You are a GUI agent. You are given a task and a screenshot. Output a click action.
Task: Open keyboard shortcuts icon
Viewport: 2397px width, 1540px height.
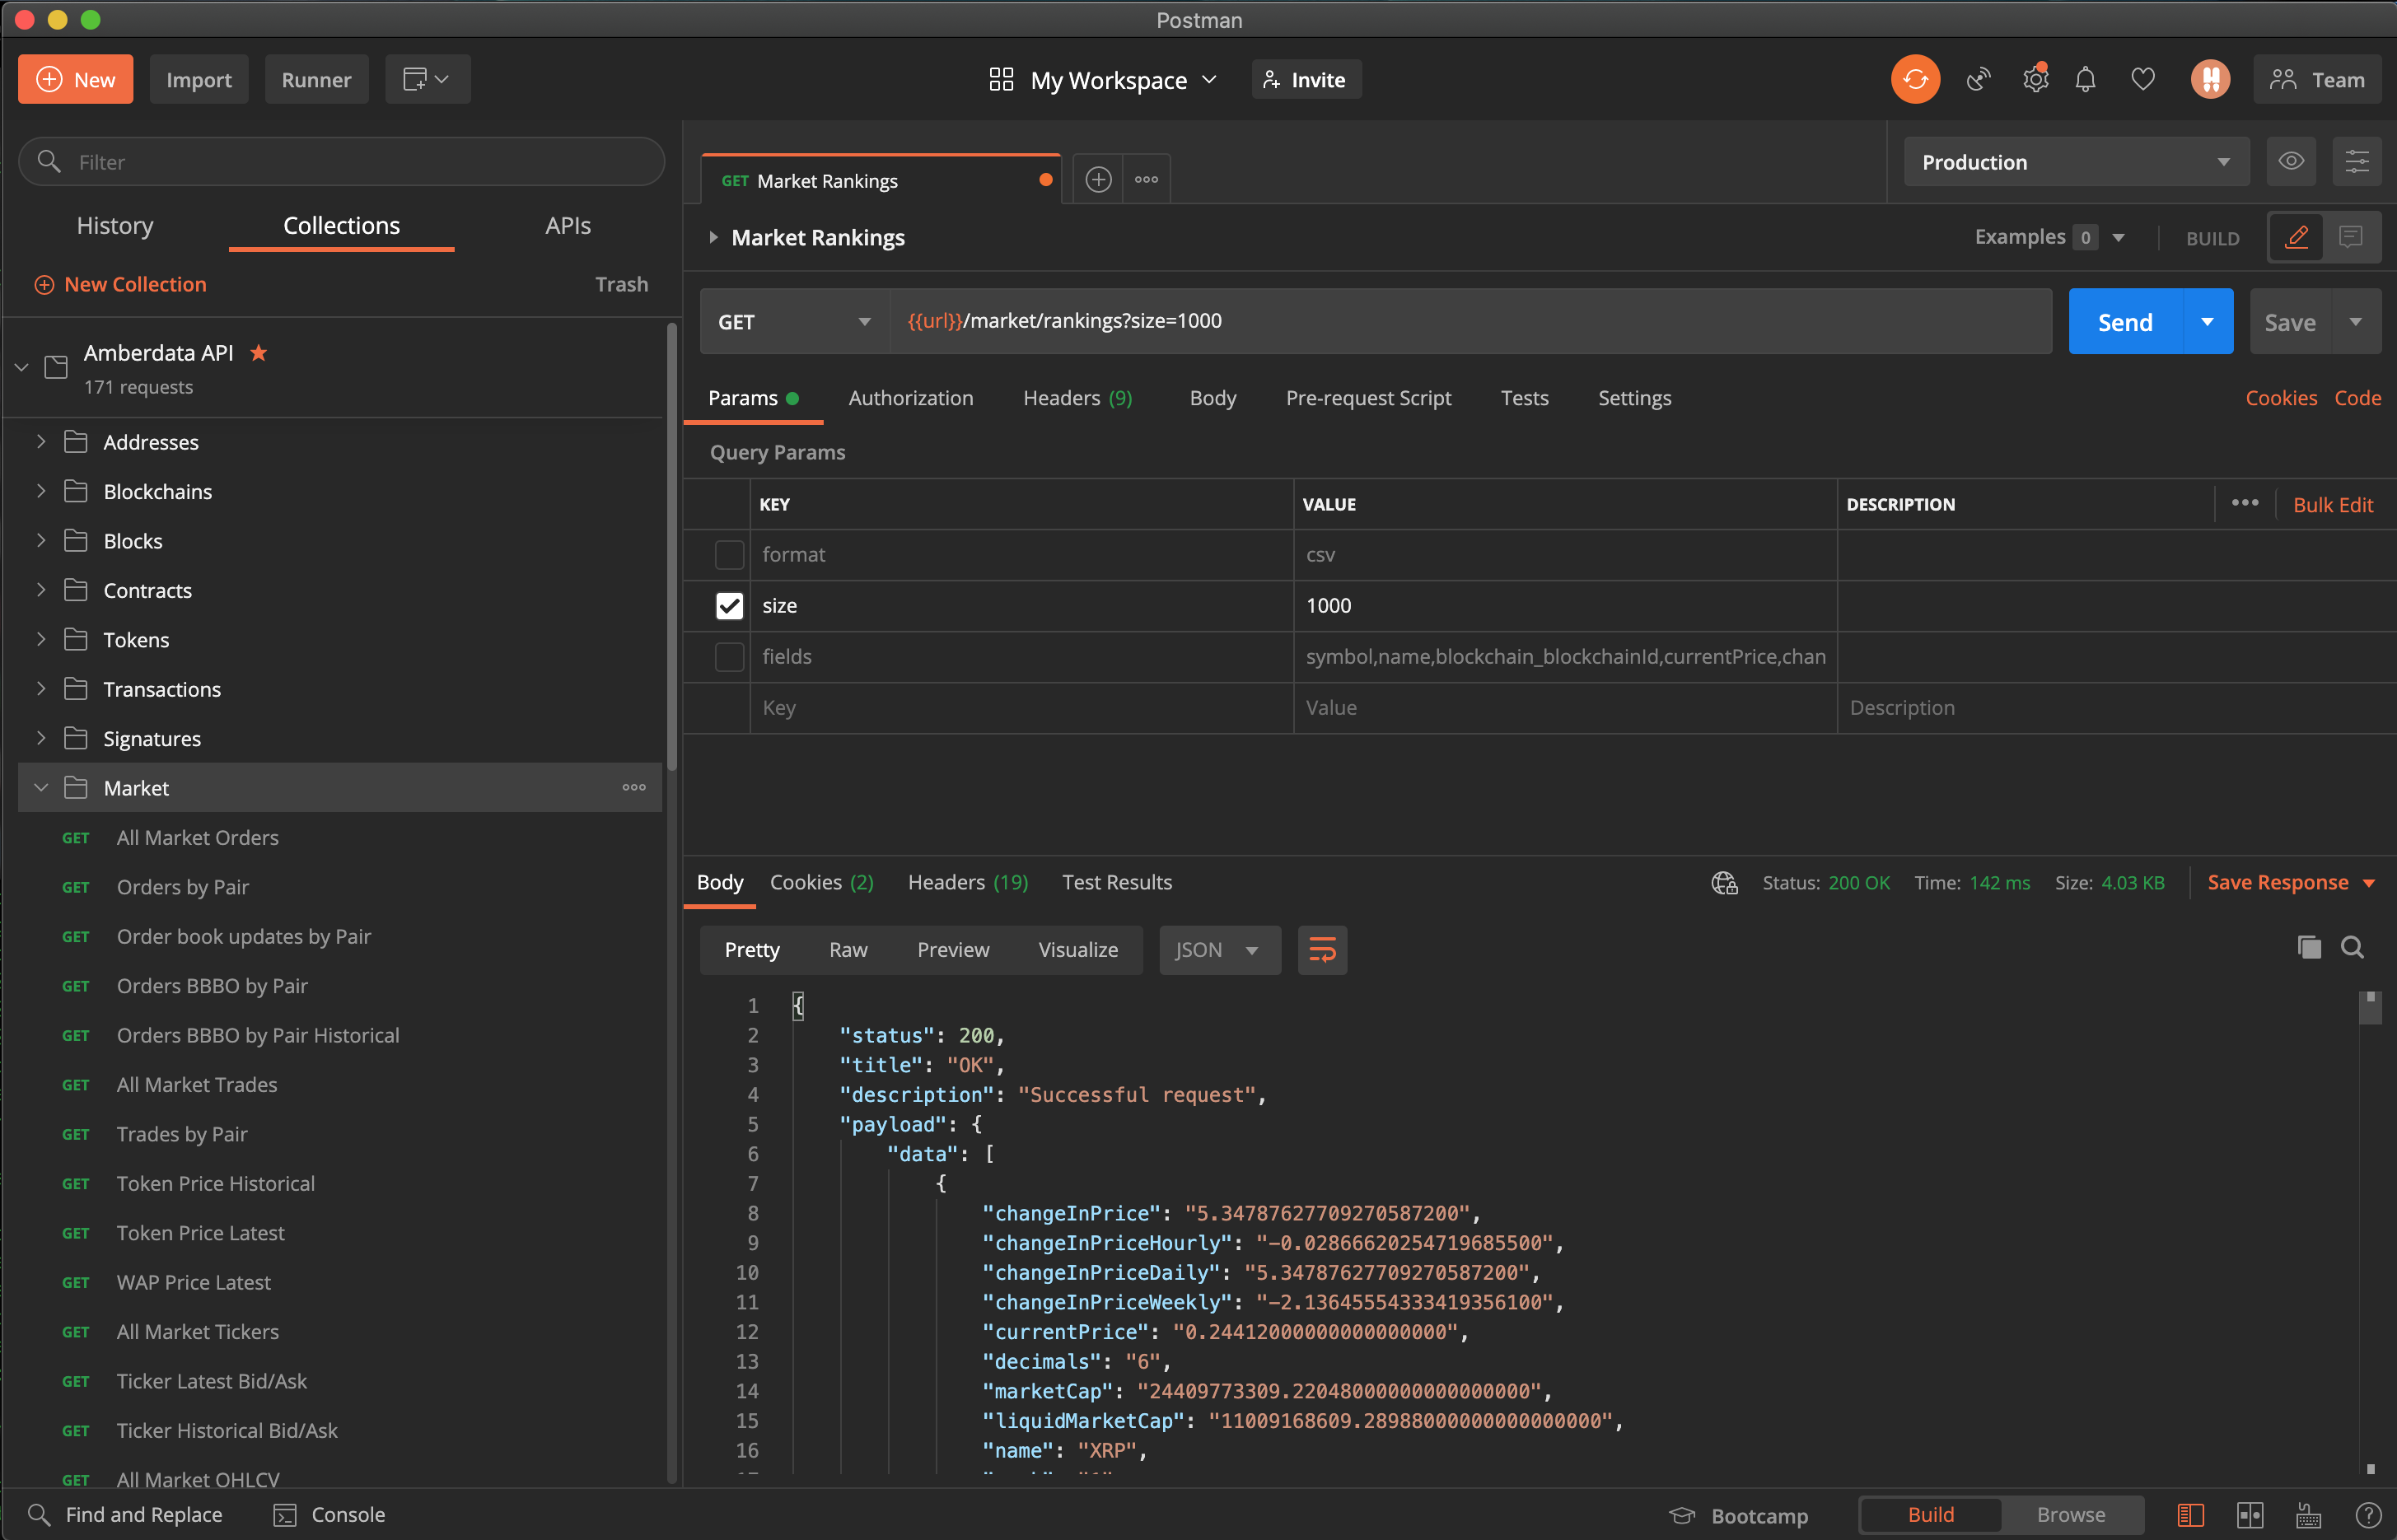(x=2309, y=1515)
